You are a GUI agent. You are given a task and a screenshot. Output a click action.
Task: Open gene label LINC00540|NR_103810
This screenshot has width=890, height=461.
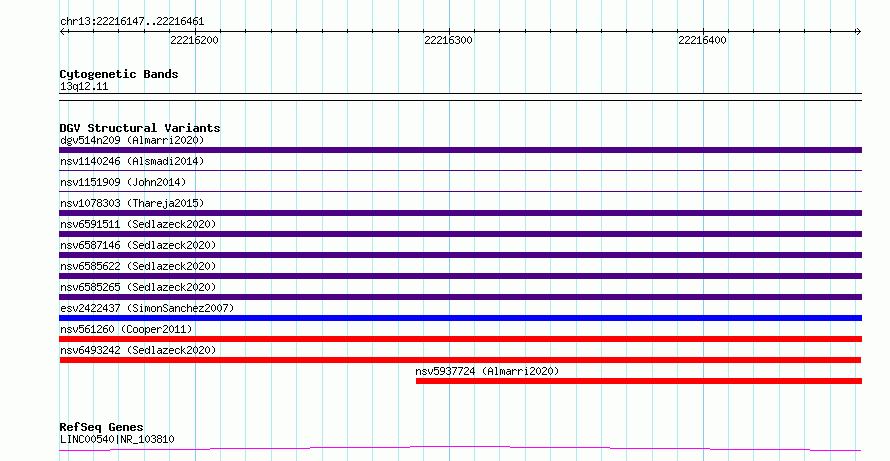(x=117, y=439)
